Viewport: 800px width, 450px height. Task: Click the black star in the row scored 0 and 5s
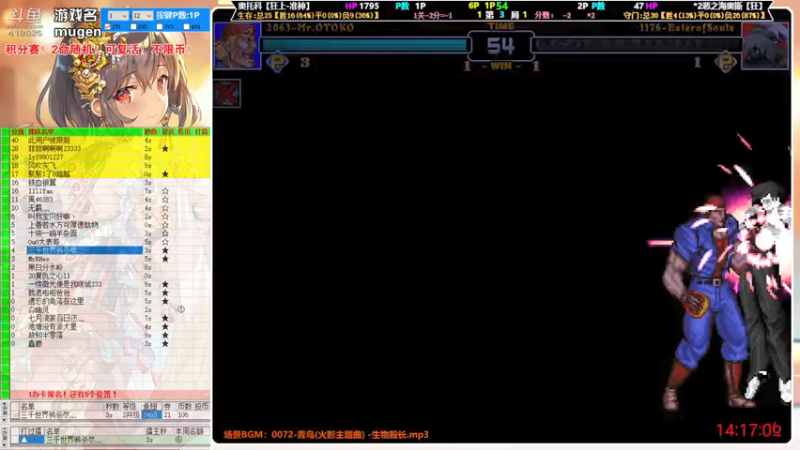click(x=165, y=301)
